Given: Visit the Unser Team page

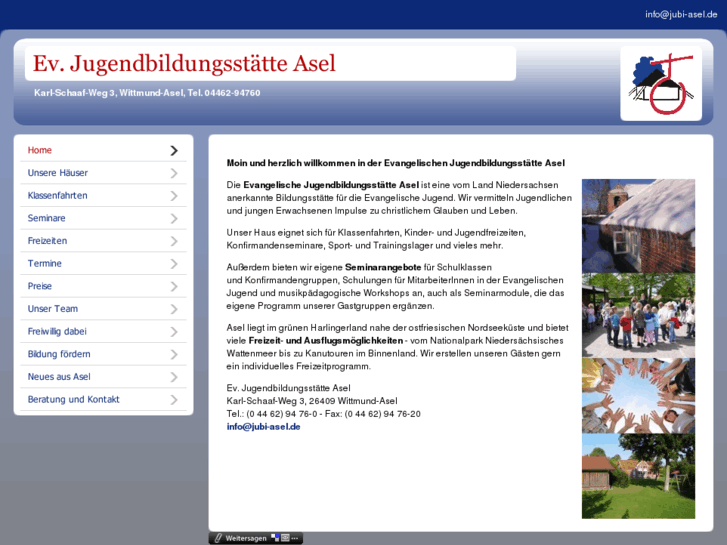Looking at the screenshot, I should (x=103, y=309).
